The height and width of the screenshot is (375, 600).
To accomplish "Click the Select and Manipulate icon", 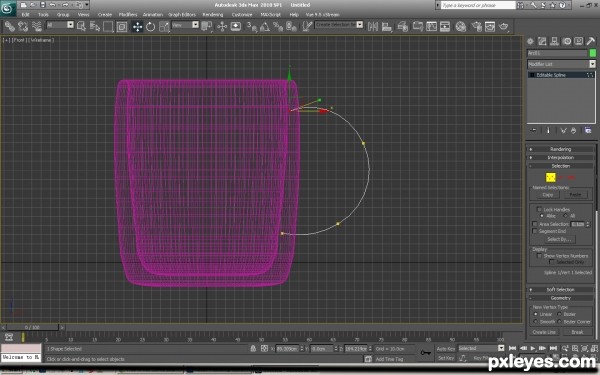I will point(222,26).
